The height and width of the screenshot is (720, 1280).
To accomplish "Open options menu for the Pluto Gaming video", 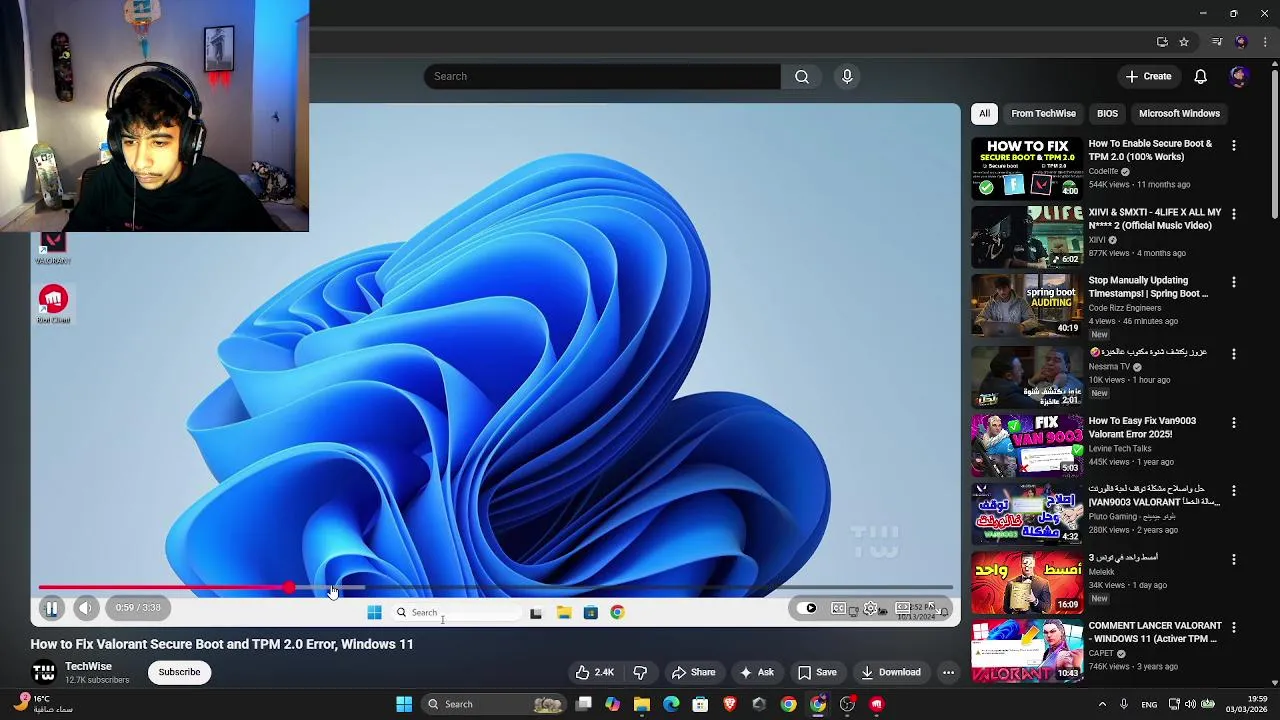I will [1233, 491].
